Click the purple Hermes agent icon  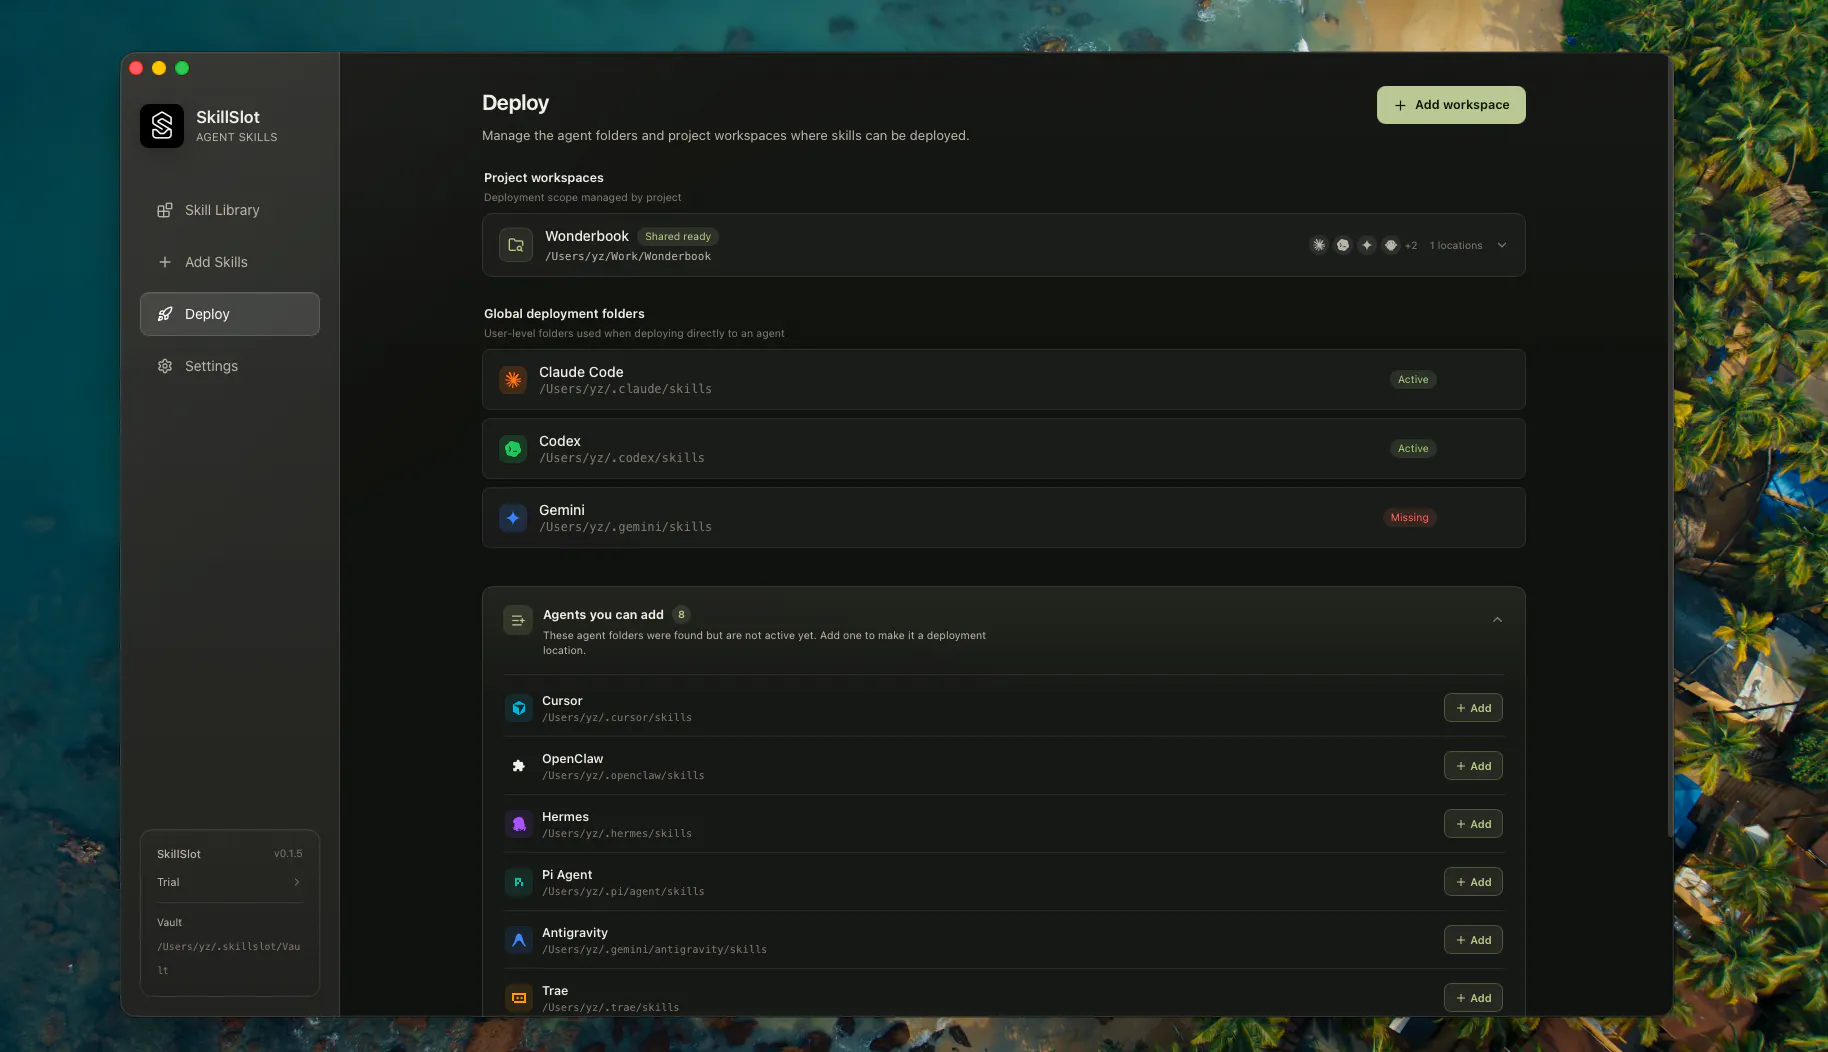[x=519, y=824]
